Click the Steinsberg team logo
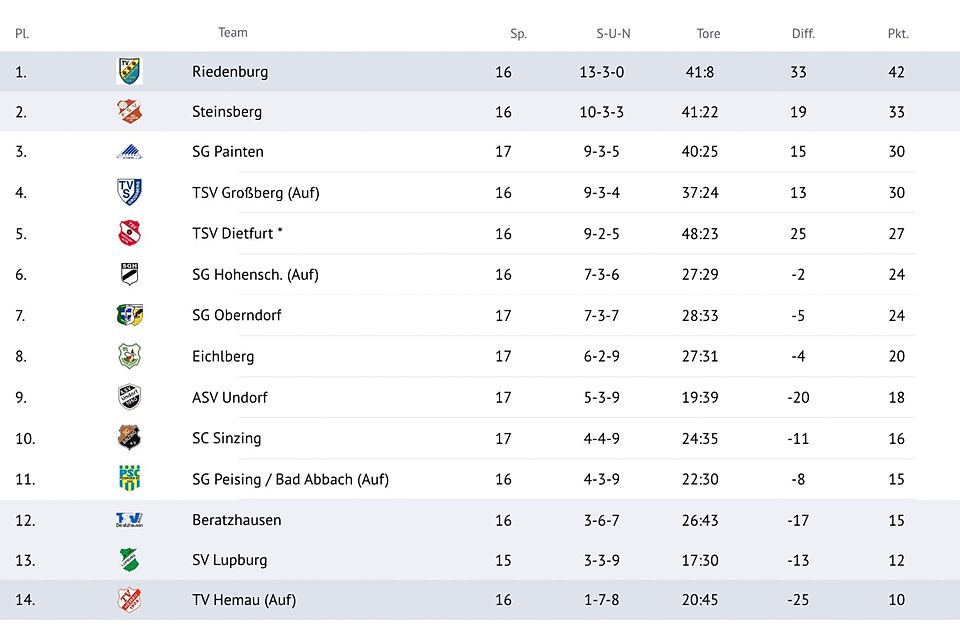This screenshot has width=960, height=640. coord(129,112)
